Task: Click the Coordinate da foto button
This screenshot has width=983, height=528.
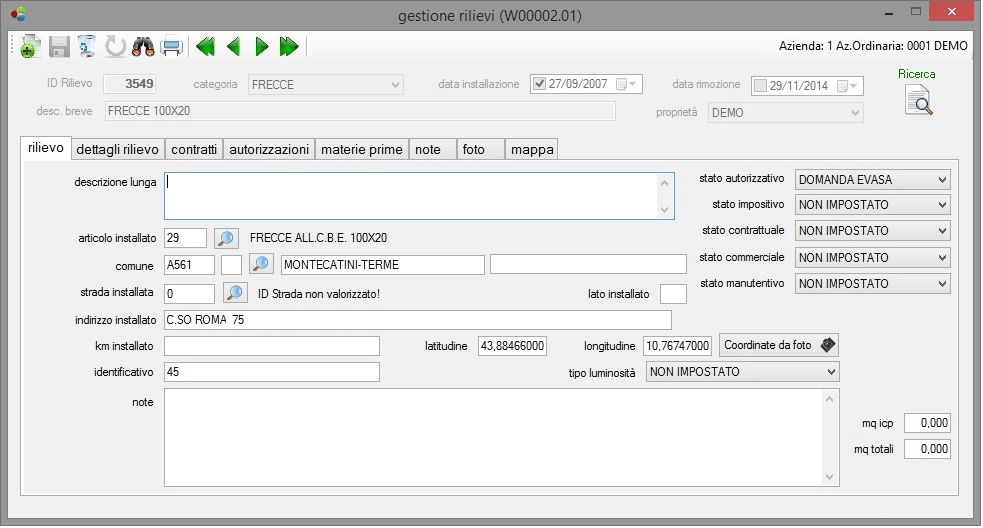Action: point(780,345)
